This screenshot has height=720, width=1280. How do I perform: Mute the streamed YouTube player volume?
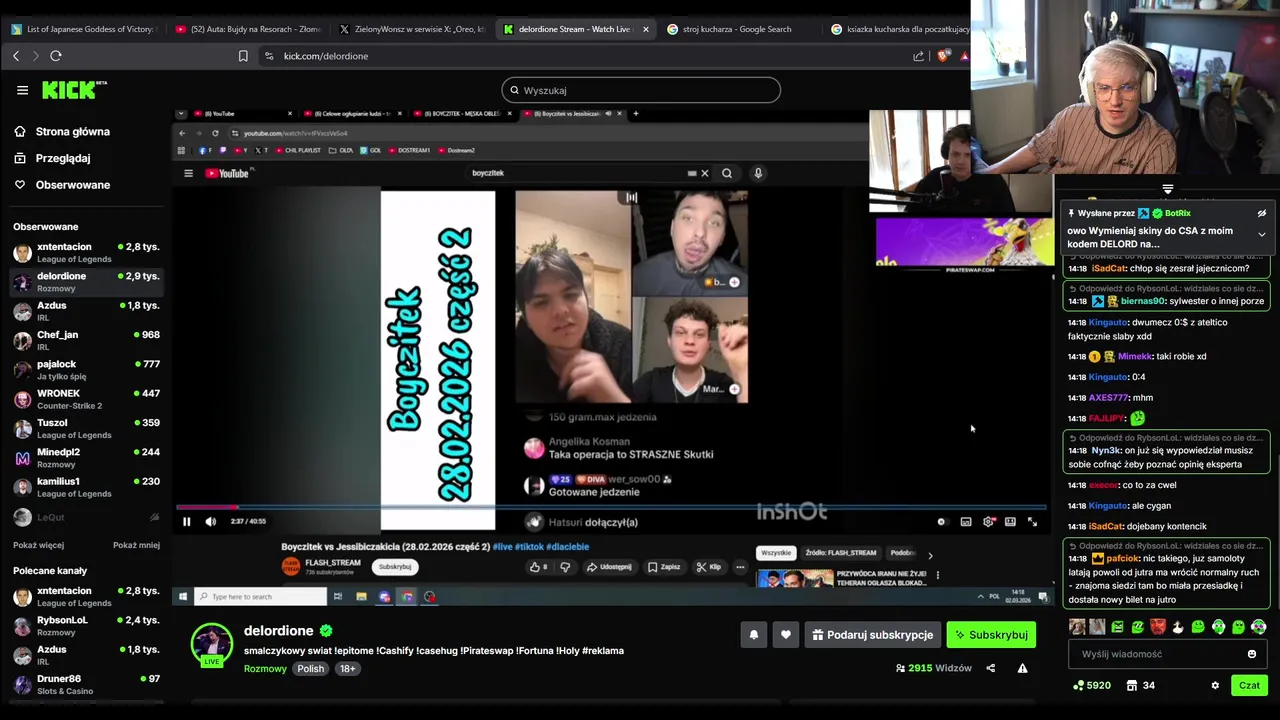(x=210, y=521)
